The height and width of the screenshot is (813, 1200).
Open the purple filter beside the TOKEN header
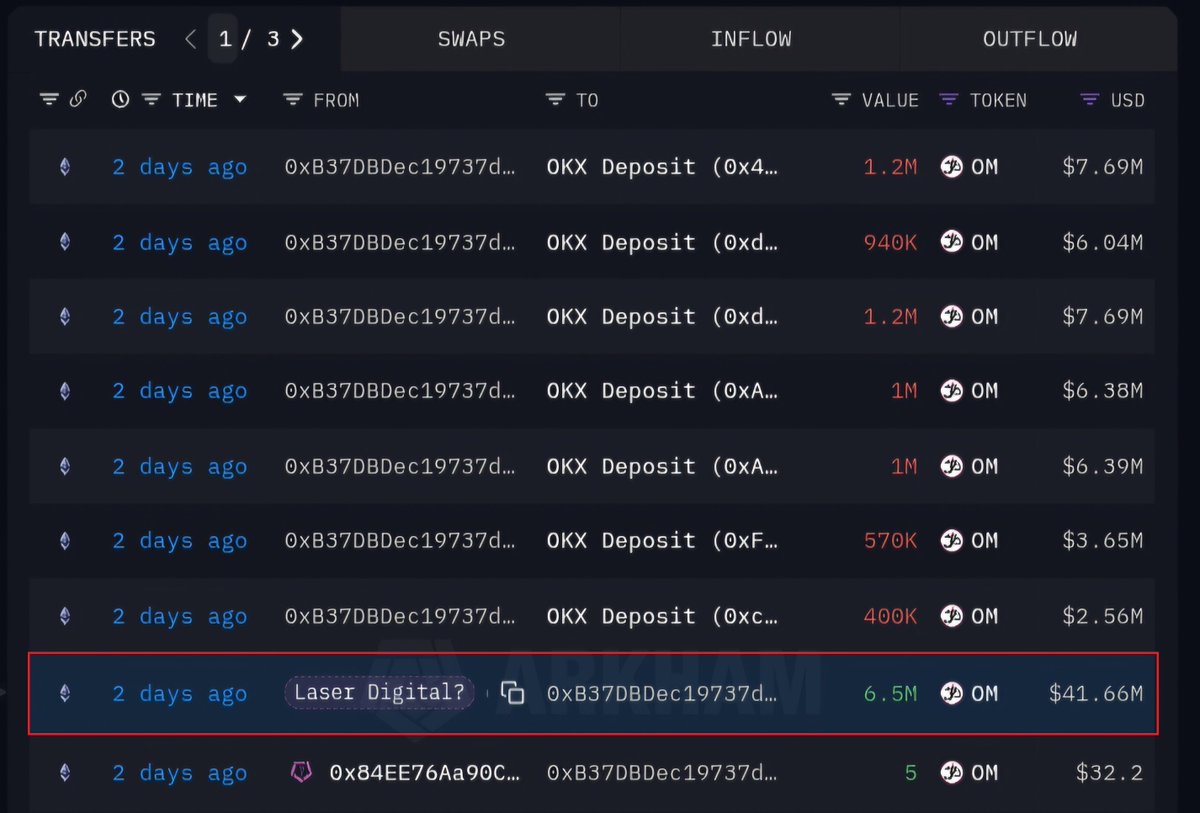(949, 99)
